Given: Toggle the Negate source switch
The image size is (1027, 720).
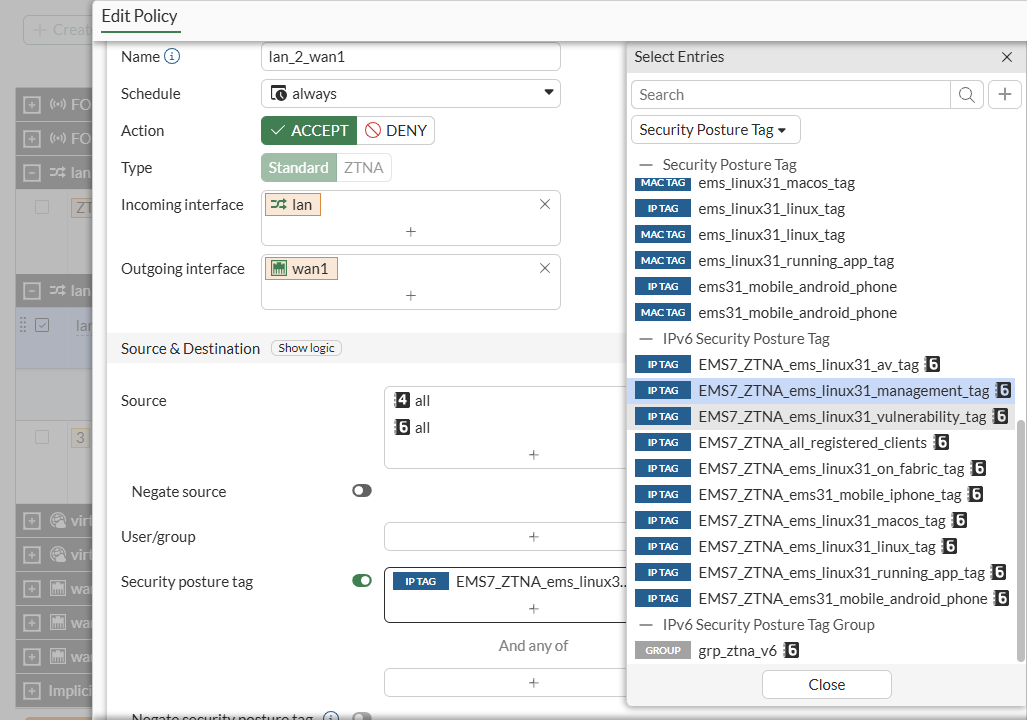Looking at the screenshot, I should tap(362, 492).
